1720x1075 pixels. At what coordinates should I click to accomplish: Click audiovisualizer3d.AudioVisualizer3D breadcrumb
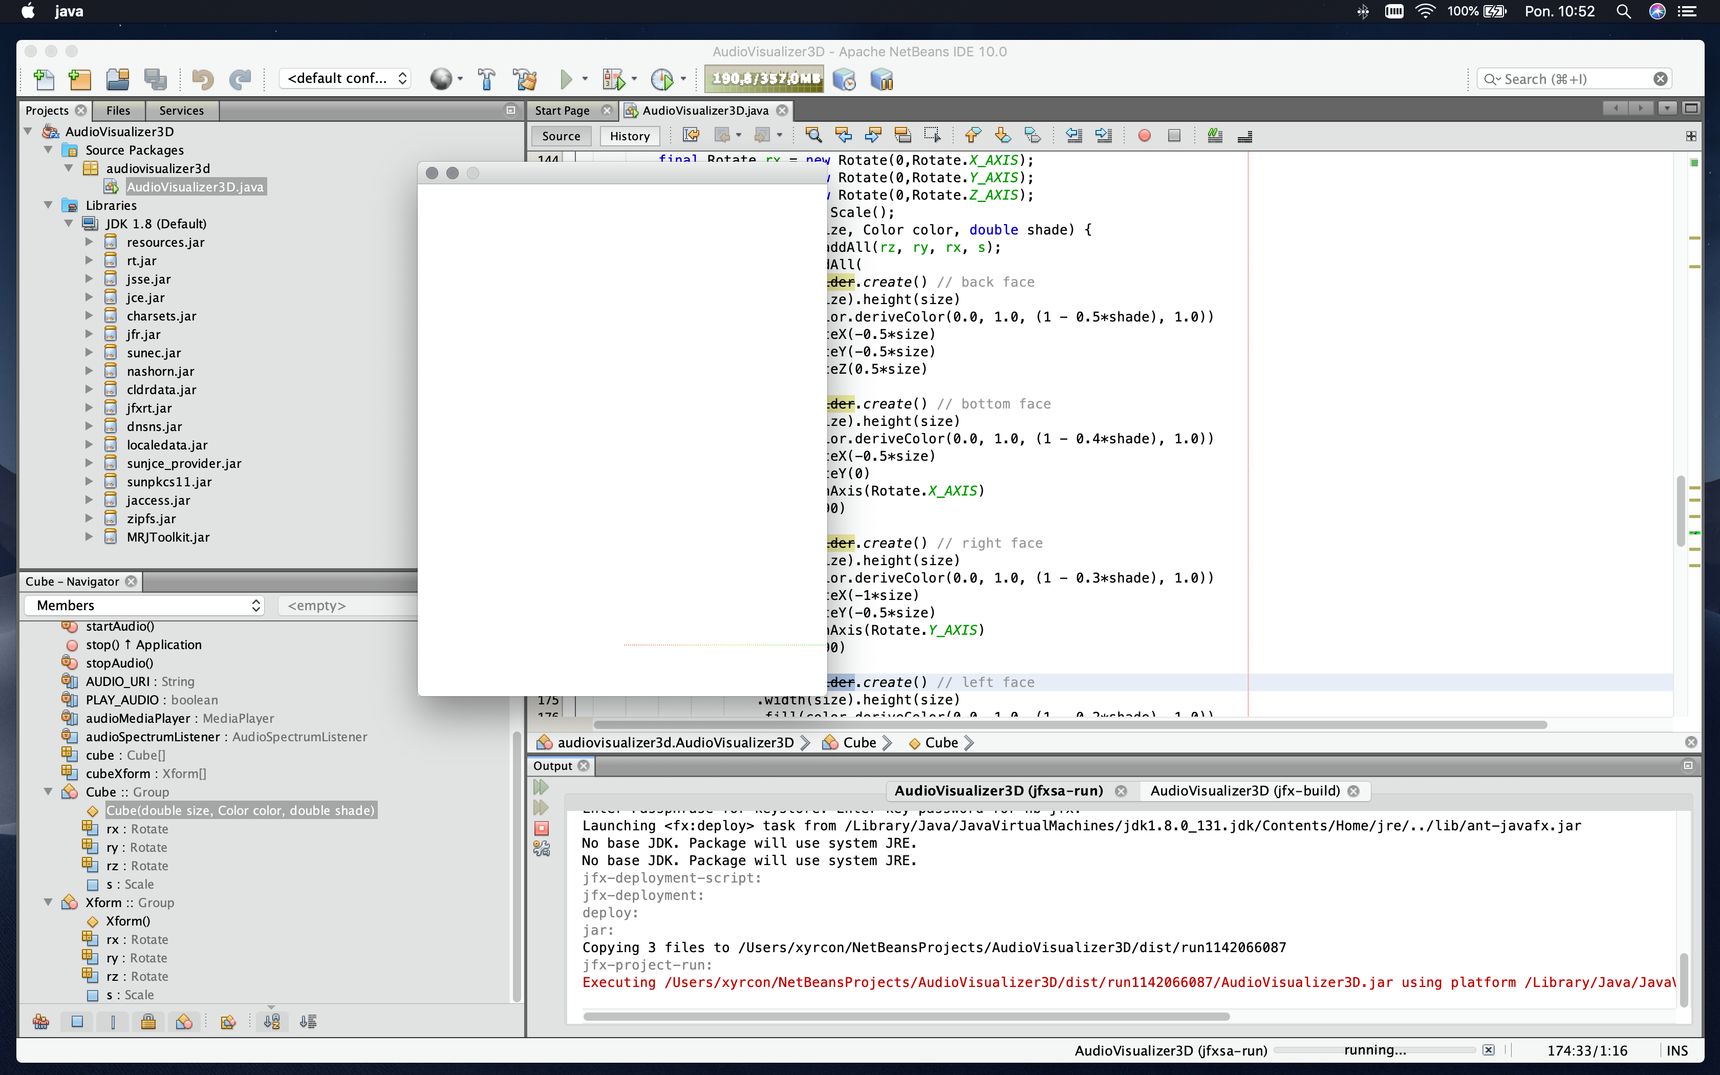click(675, 743)
